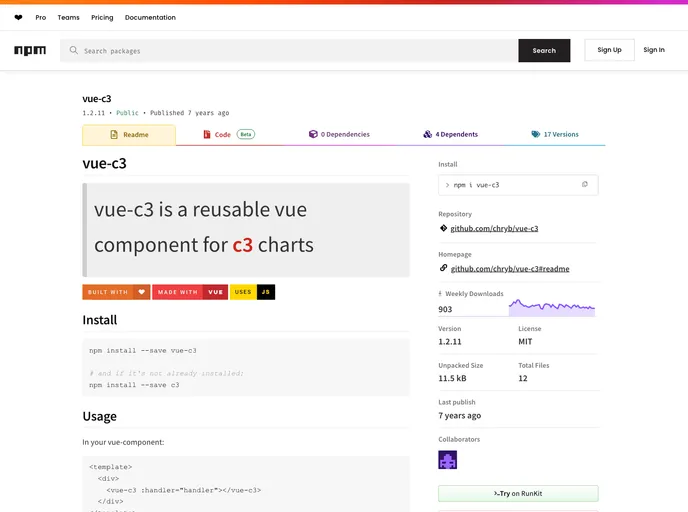Viewport: 688px width, 512px height.
Task: Click the Sign Up button
Action: point(609,50)
